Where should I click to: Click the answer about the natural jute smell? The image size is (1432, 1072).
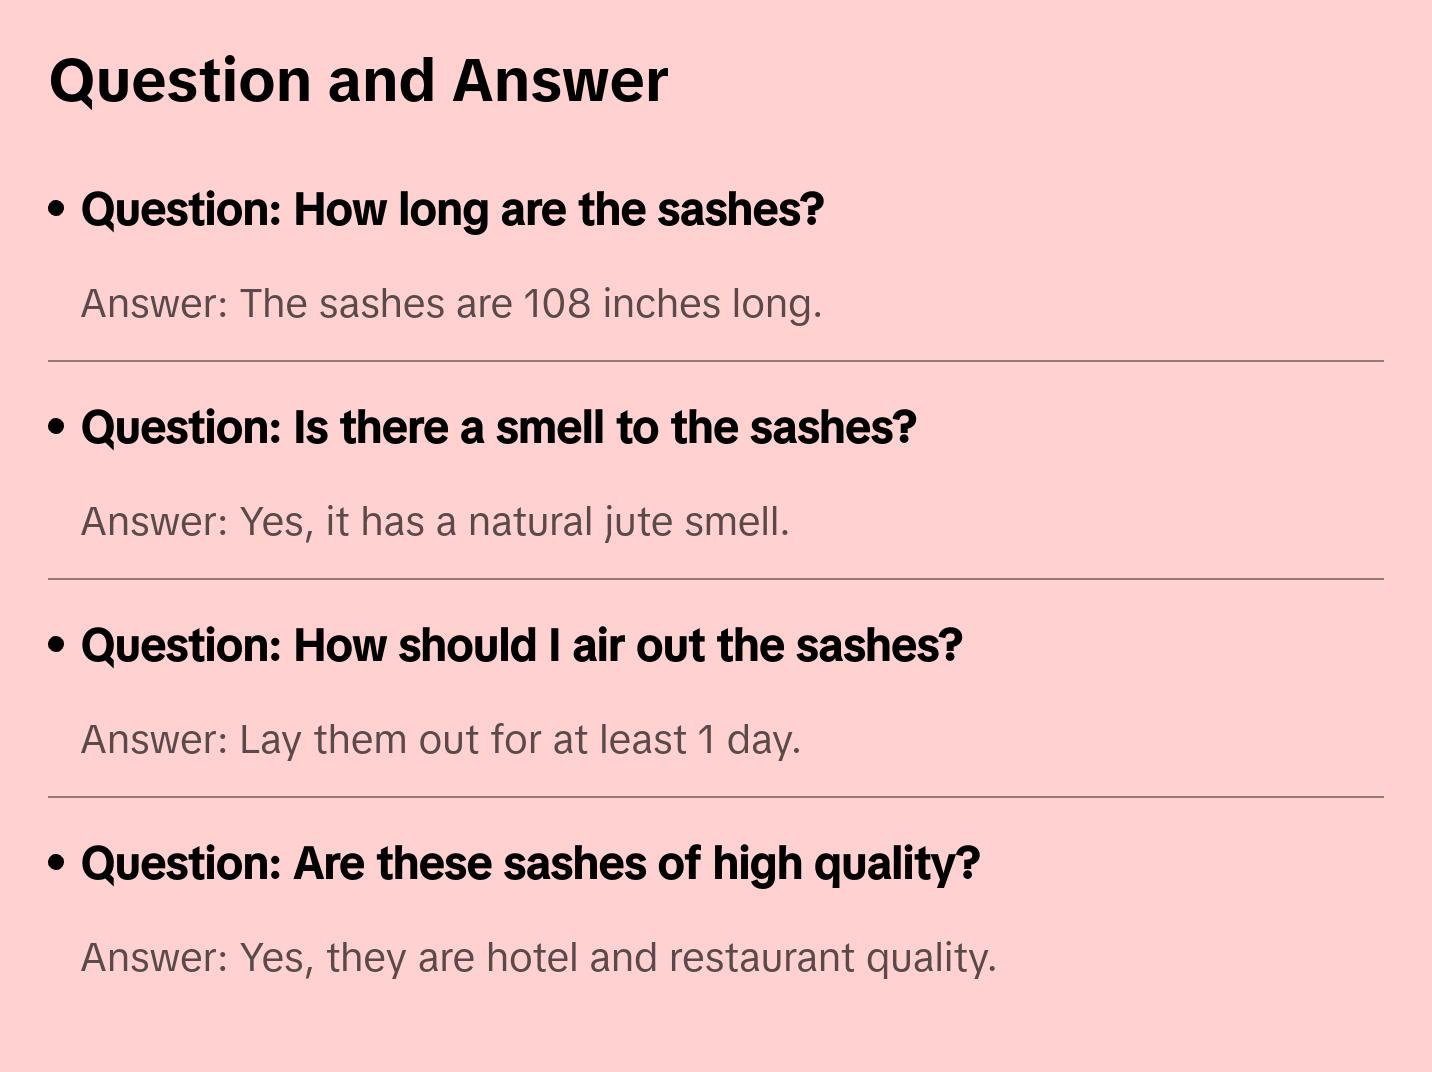point(435,522)
